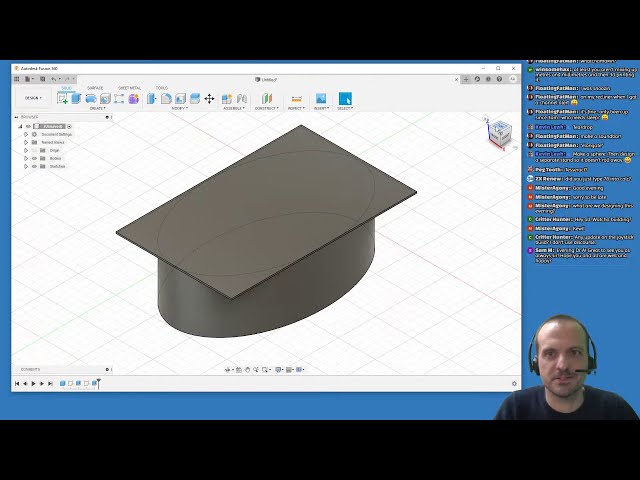
Task: Select the Hole tool icon
Action: pyautogui.click(x=105, y=98)
